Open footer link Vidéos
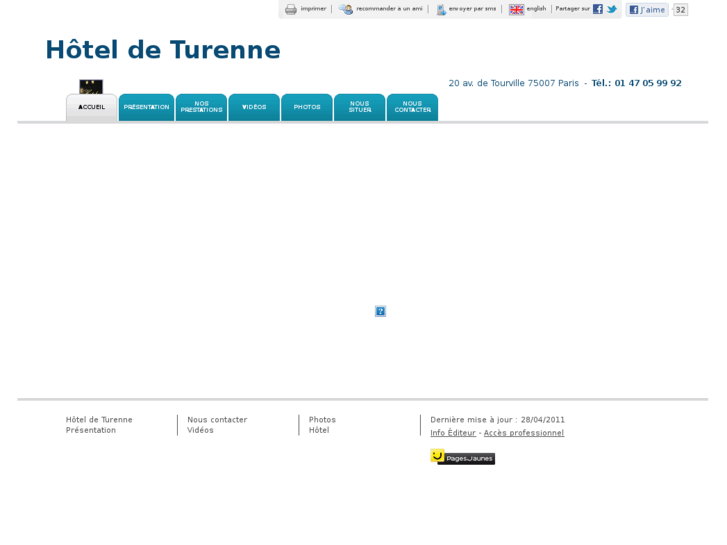The width and height of the screenshot is (727, 545). point(200,430)
